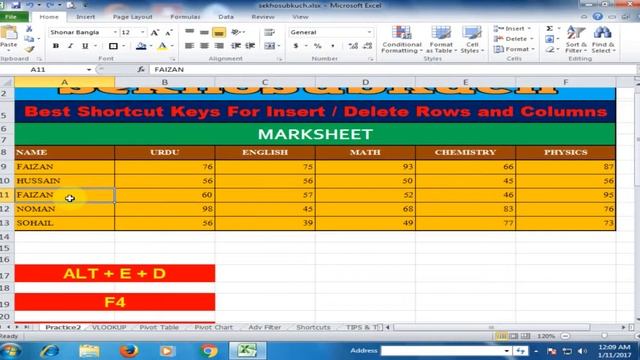Apply percent style
Viewport: 640px width, 360px height.
click(x=318, y=46)
